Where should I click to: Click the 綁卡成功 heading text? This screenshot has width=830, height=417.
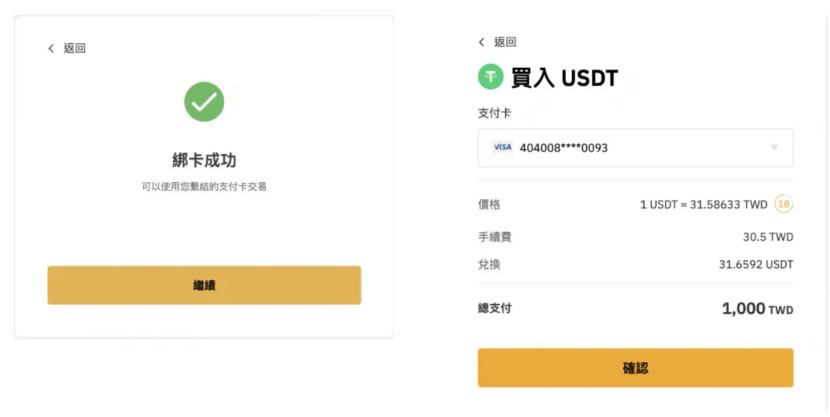coord(204,160)
